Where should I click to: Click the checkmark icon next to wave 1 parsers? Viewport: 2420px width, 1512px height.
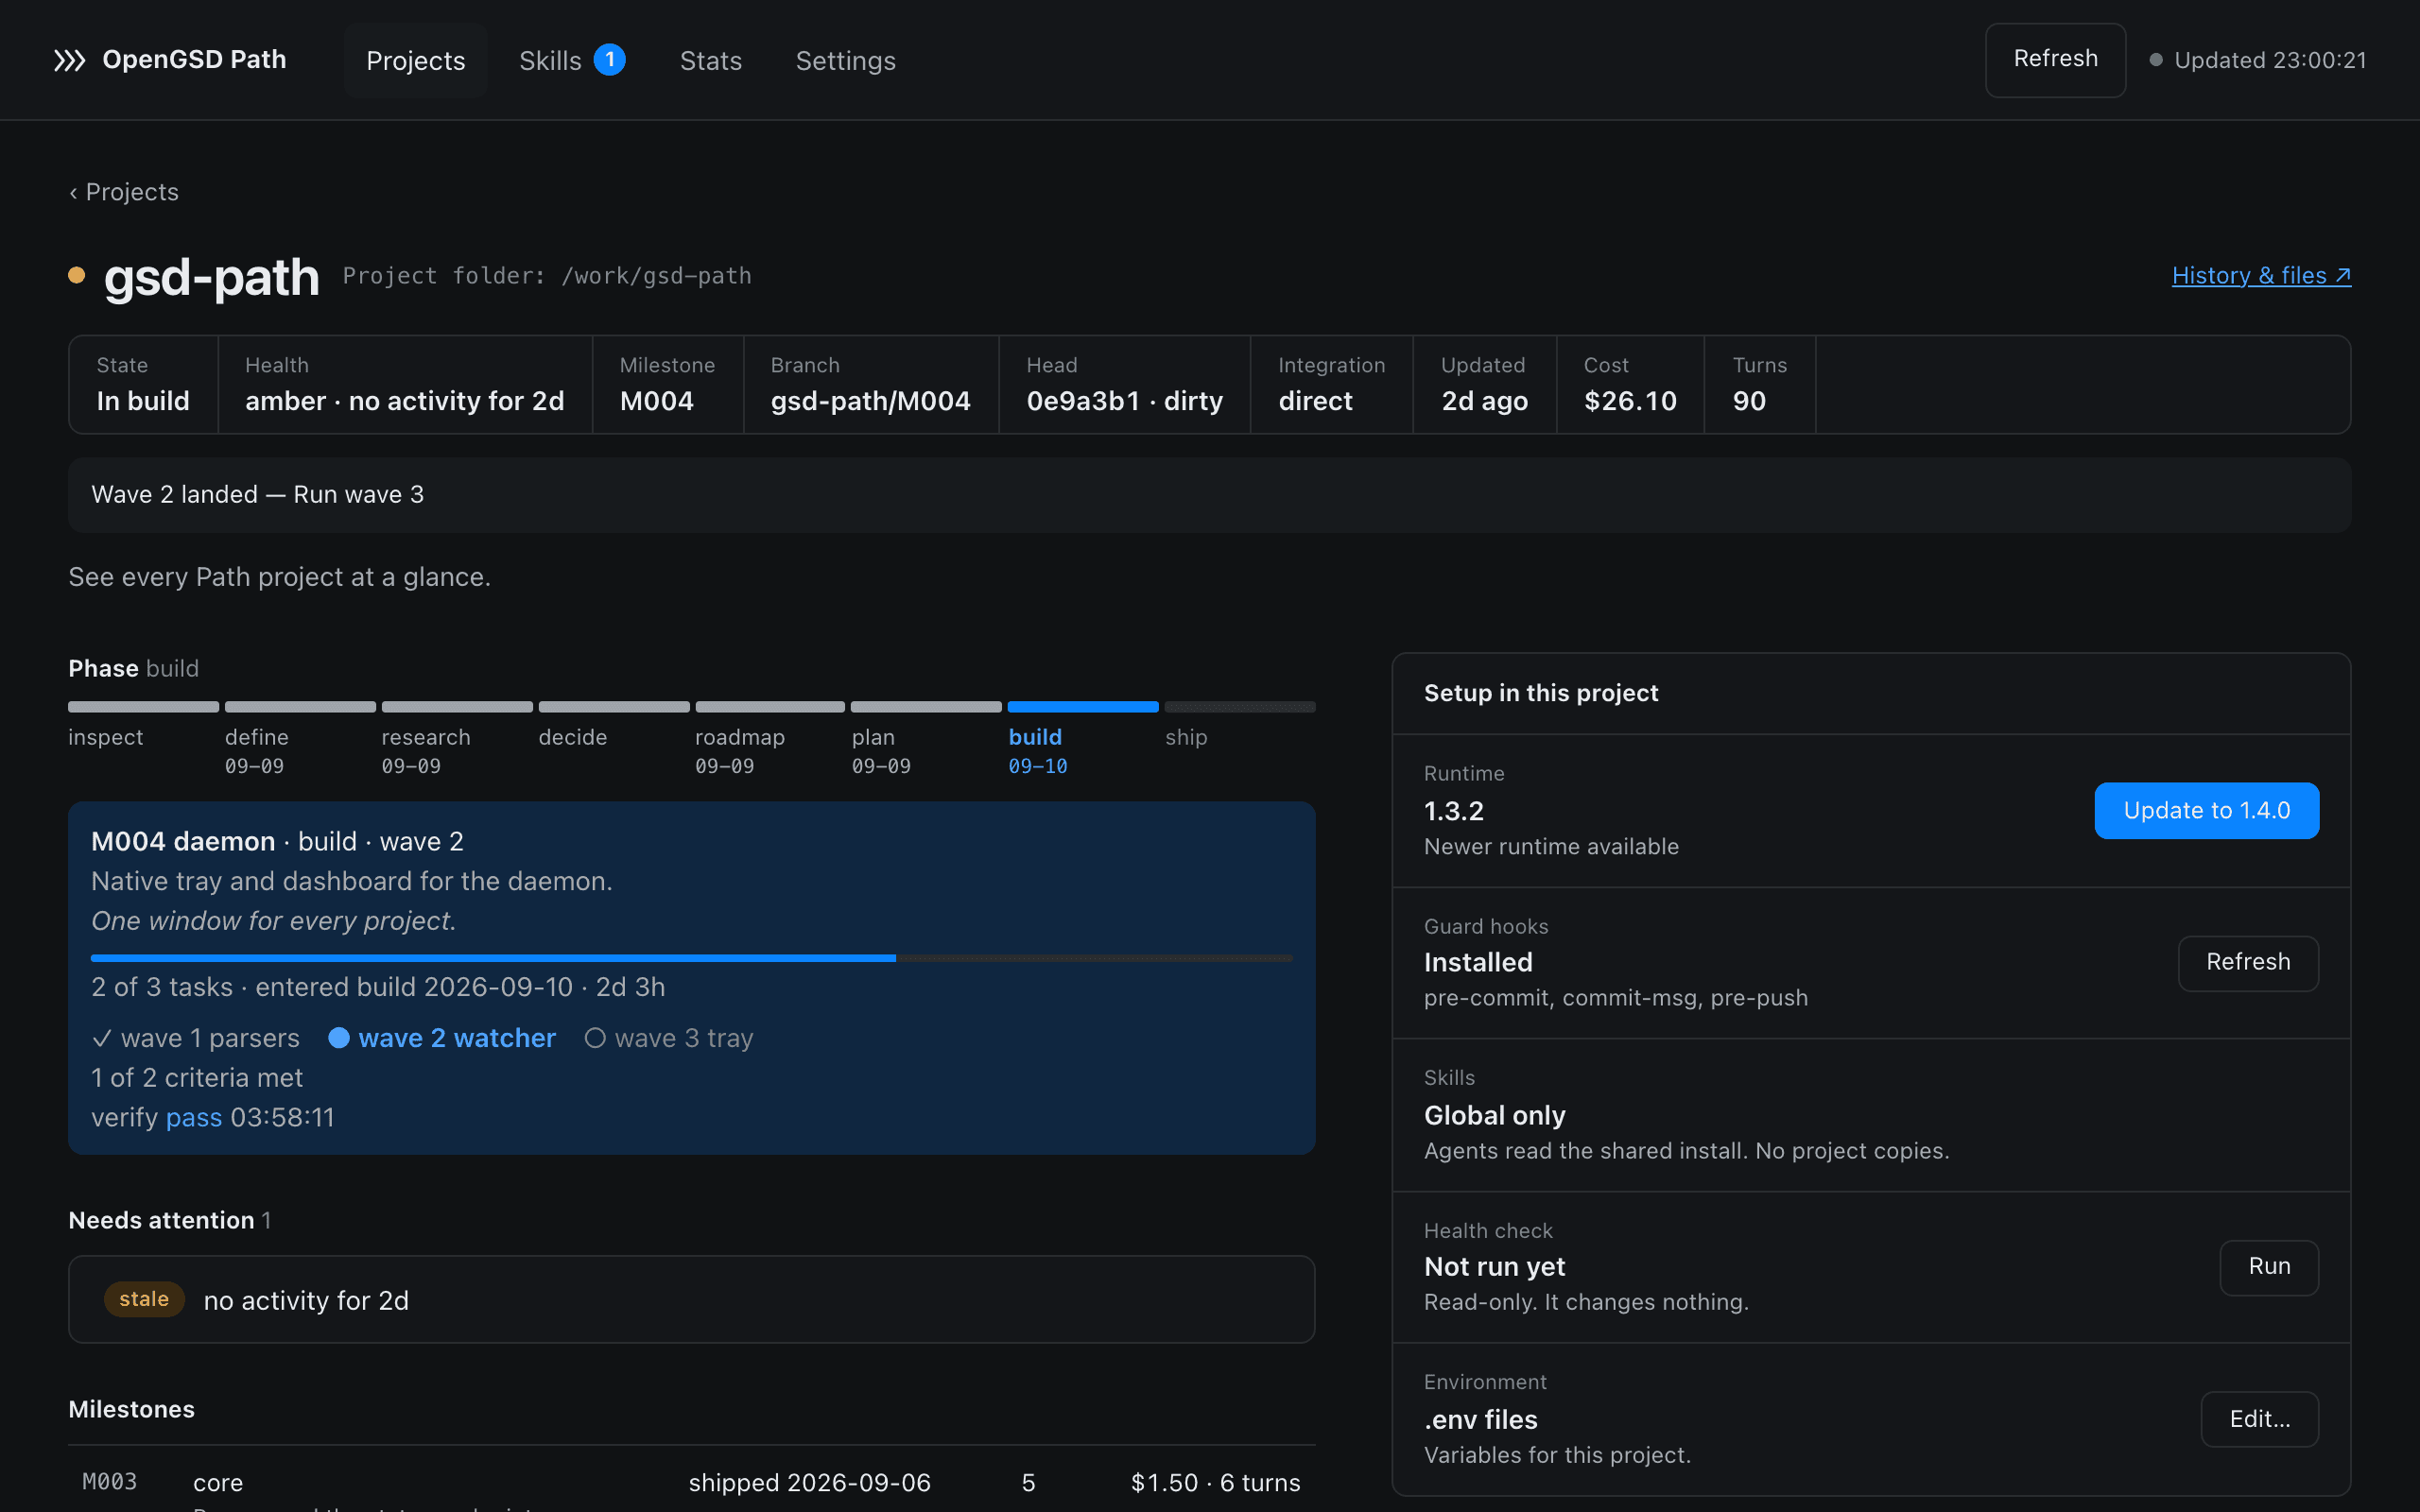(x=101, y=1038)
